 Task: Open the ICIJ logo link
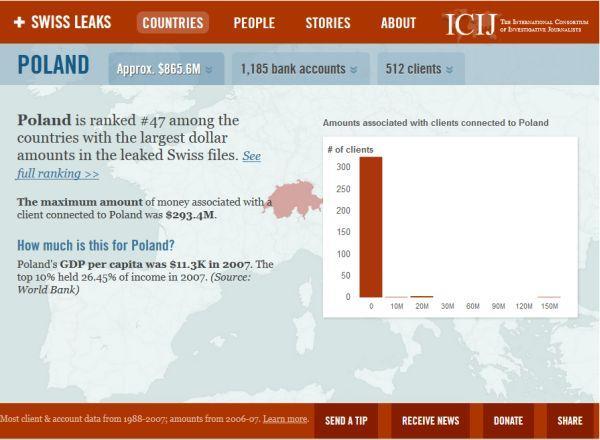tap(468, 22)
